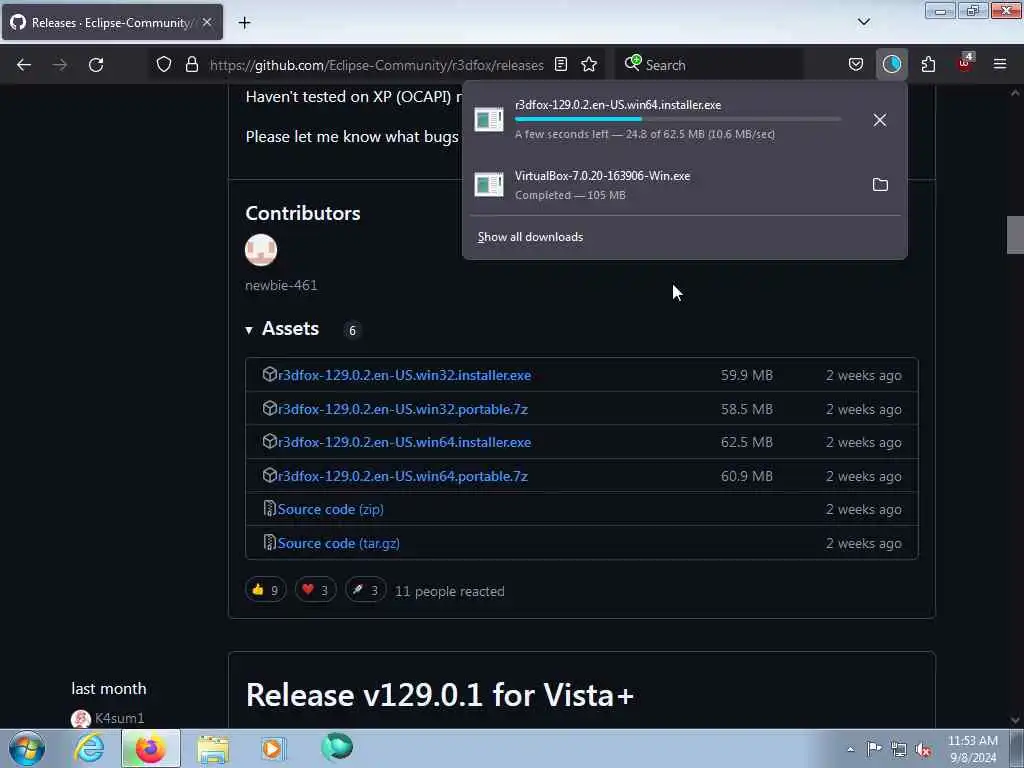Open the list all tabs dropdown
This screenshot has width=1024, height=768.
point(863,22)
